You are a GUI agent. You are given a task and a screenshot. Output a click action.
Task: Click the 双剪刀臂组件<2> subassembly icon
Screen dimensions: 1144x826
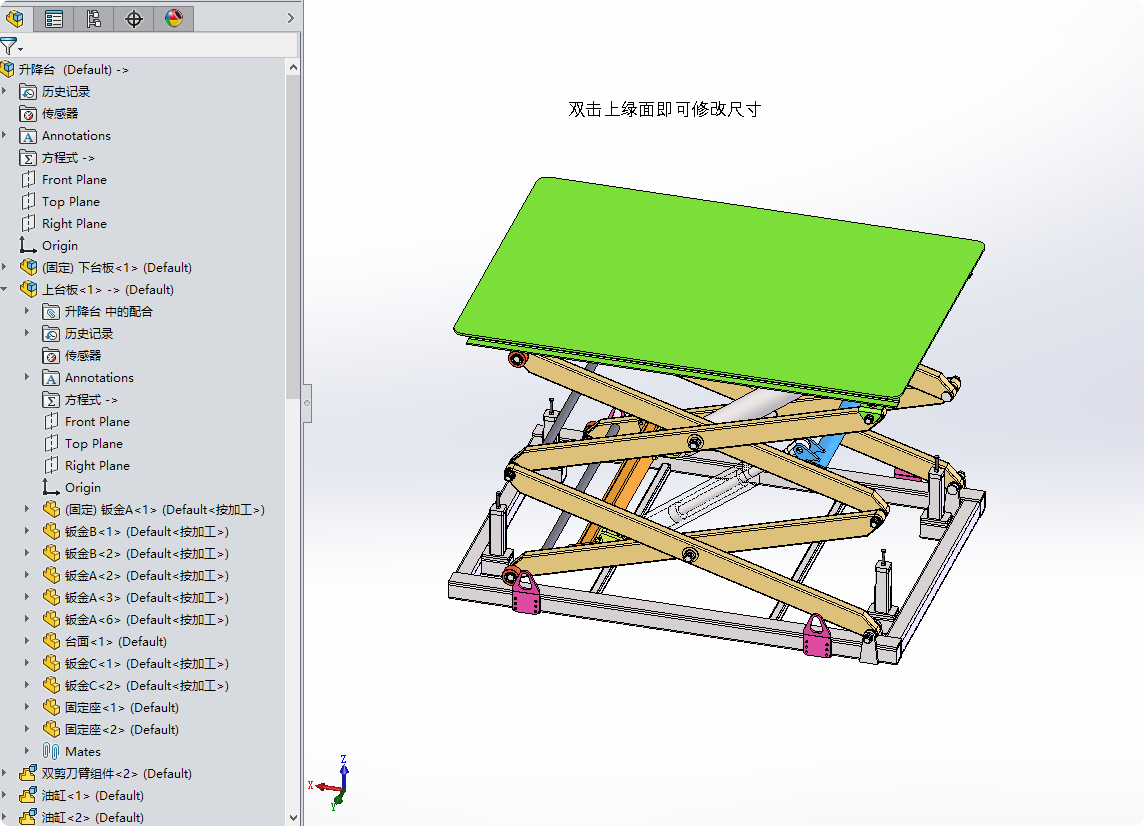coord(28,773)
